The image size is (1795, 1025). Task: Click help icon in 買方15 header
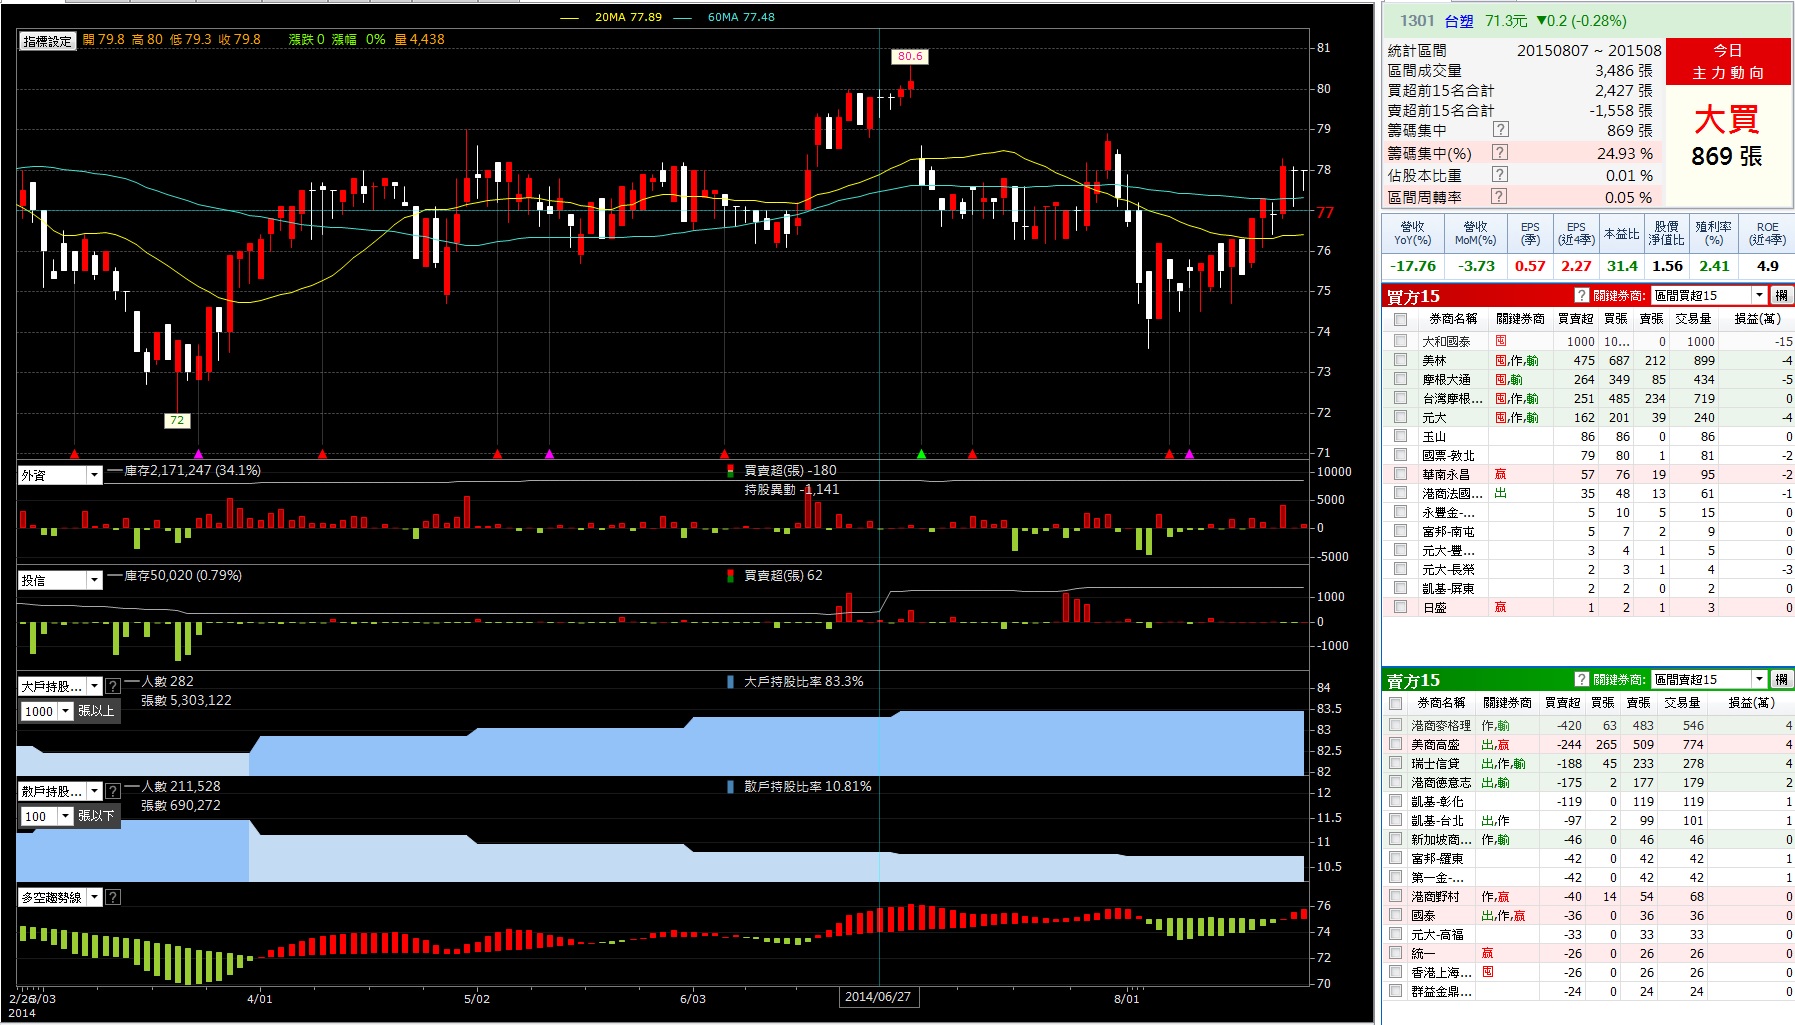(x=1581, y=295)
